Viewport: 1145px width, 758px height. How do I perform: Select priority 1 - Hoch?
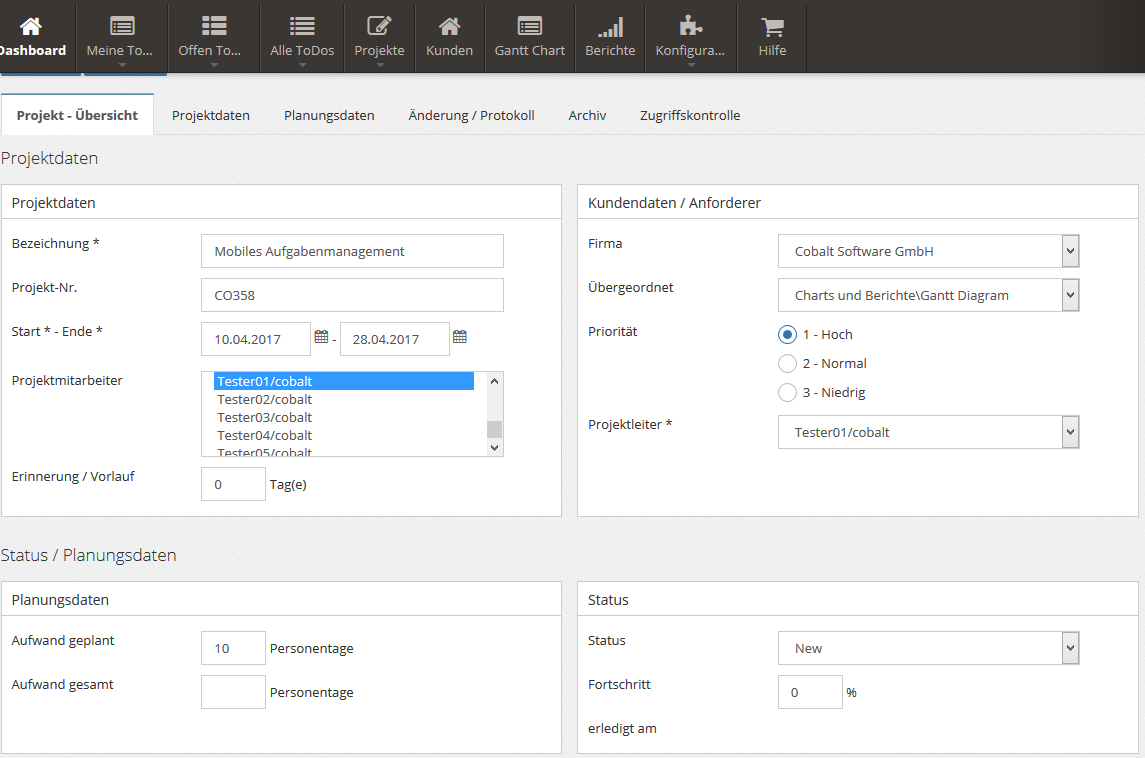coord(787,335)
